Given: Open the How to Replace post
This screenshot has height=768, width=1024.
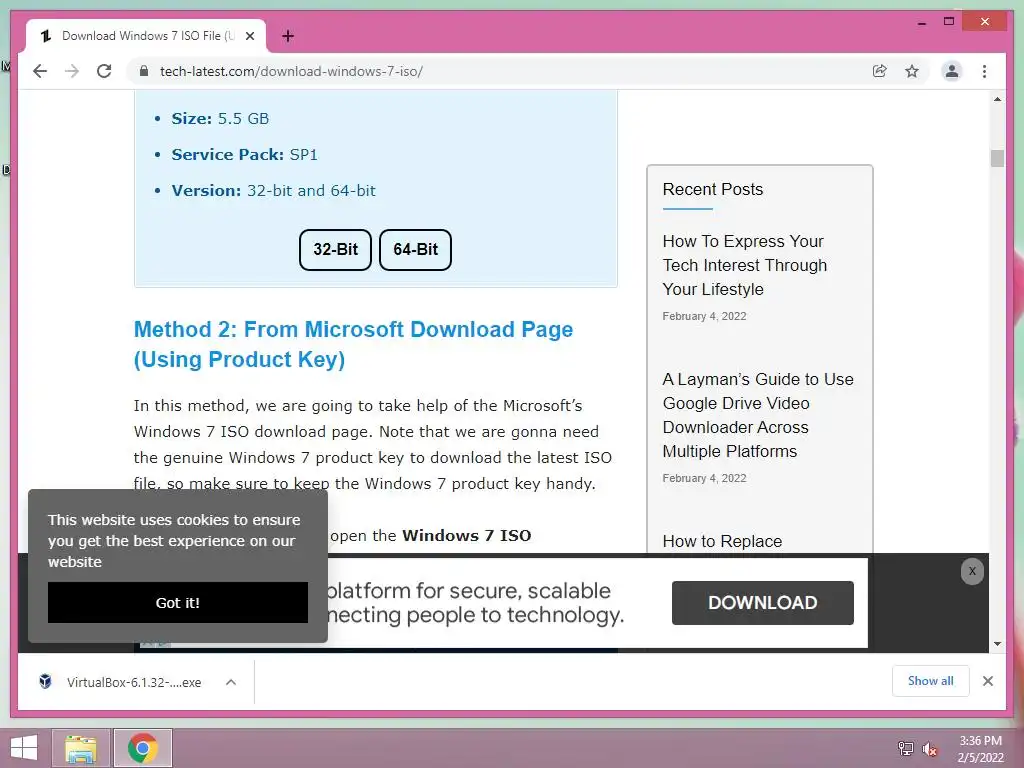Looking at the screenshot, I should coord(722,541).
